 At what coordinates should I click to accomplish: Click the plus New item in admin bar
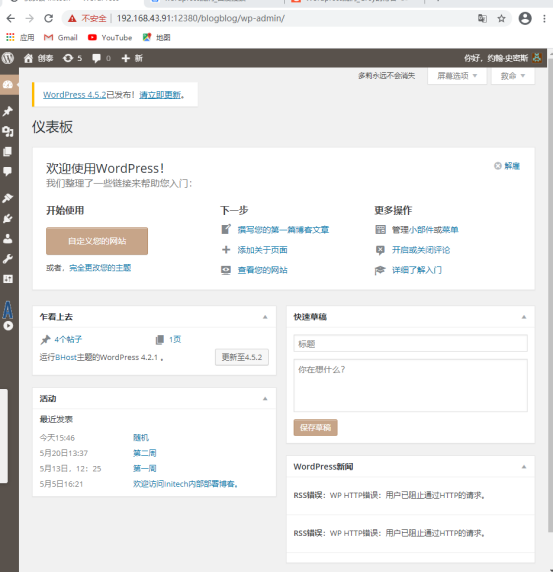[x=132, y=58]
